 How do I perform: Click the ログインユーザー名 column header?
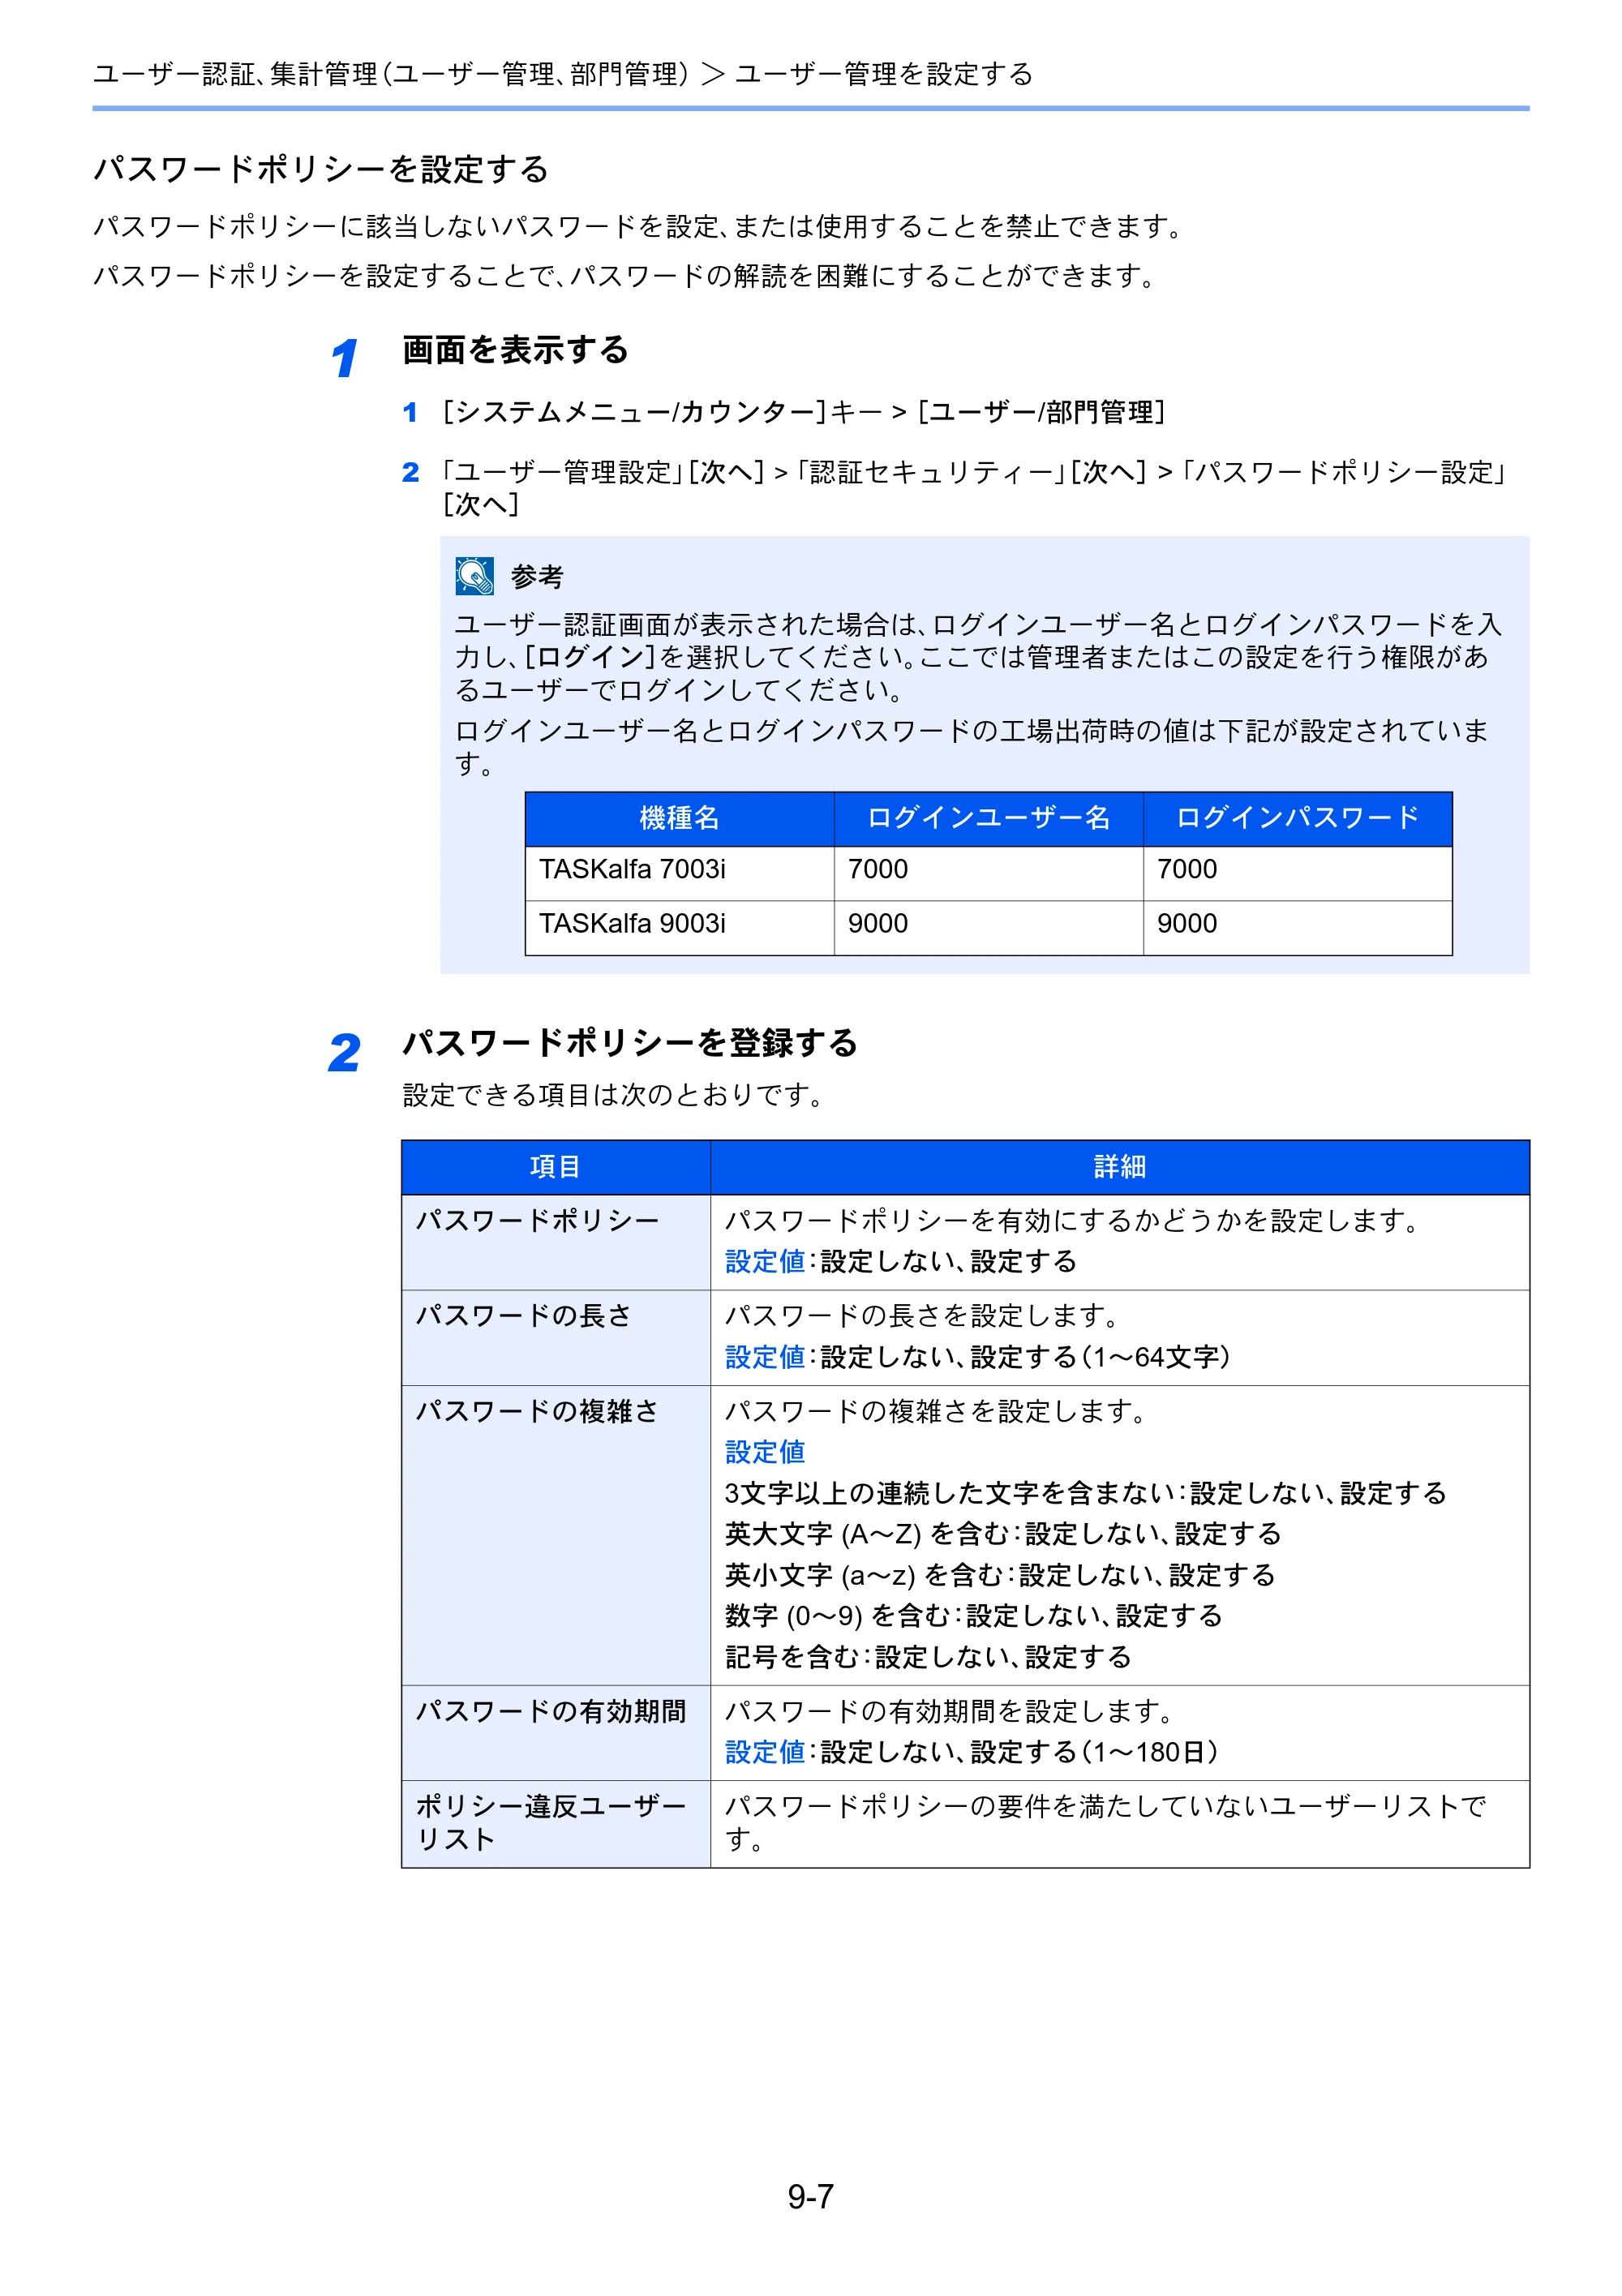click(x=989, y=819)
